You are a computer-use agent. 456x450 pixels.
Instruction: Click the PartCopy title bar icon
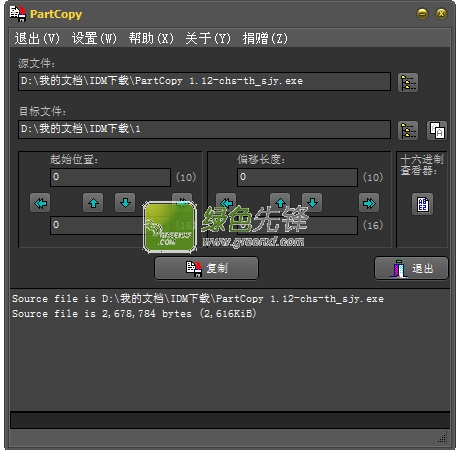pyautogui.click(x=18, y=14)
